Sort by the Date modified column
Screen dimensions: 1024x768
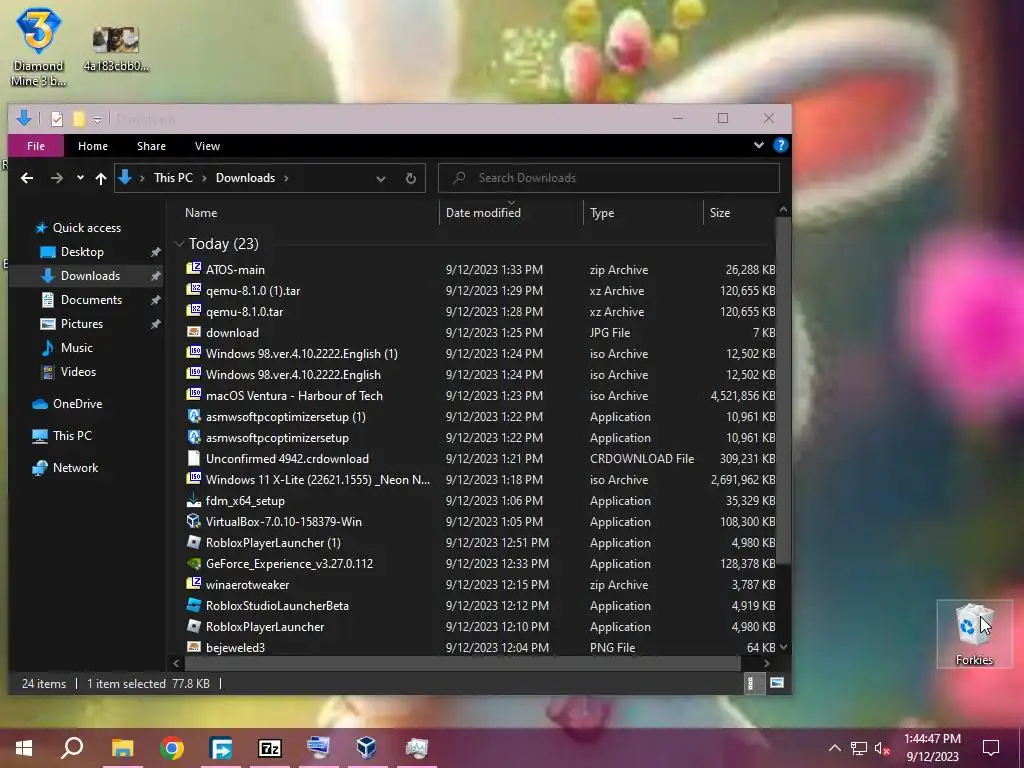483,213
